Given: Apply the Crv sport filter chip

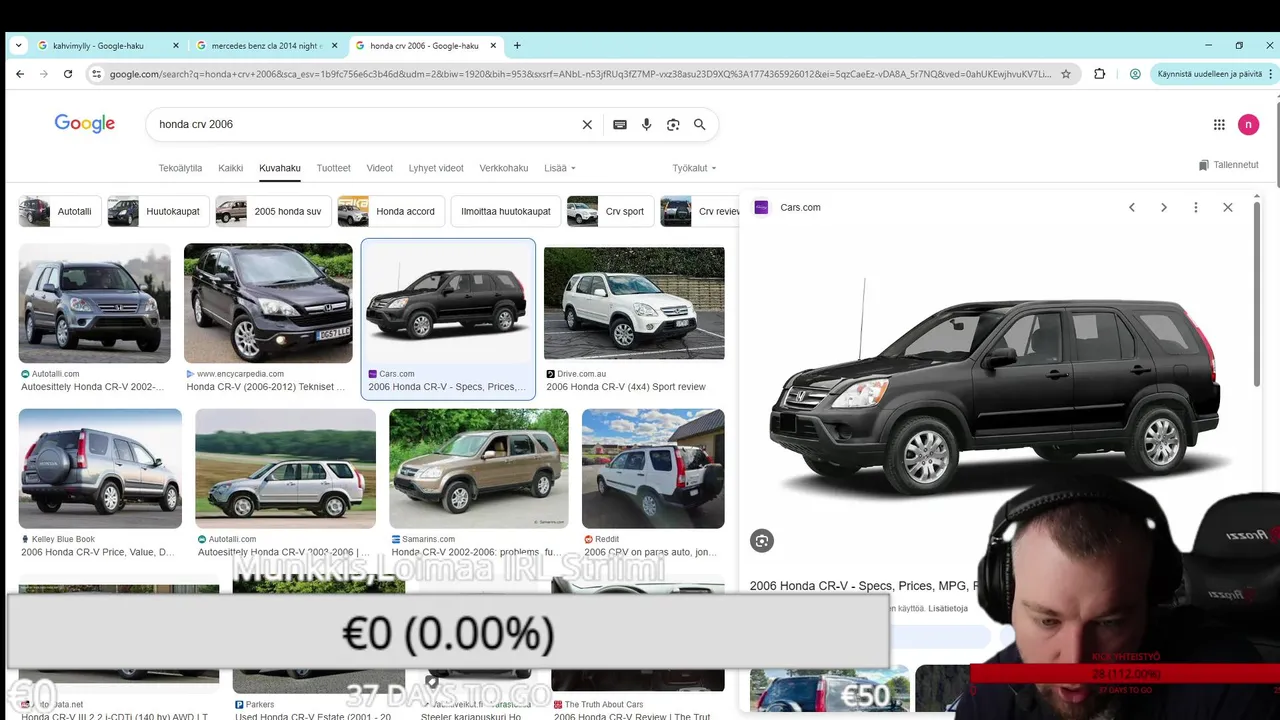Looking at the screenshot, I should 610,212.
